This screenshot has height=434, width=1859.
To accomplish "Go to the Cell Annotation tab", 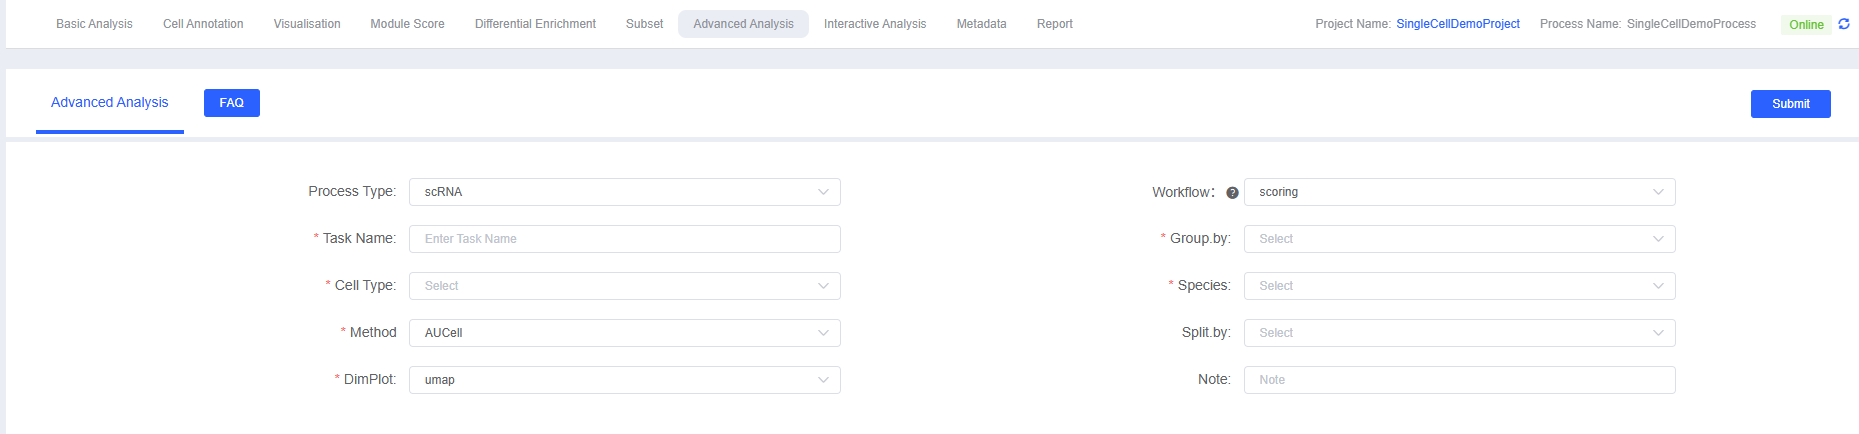I will [x=203, y=24].
